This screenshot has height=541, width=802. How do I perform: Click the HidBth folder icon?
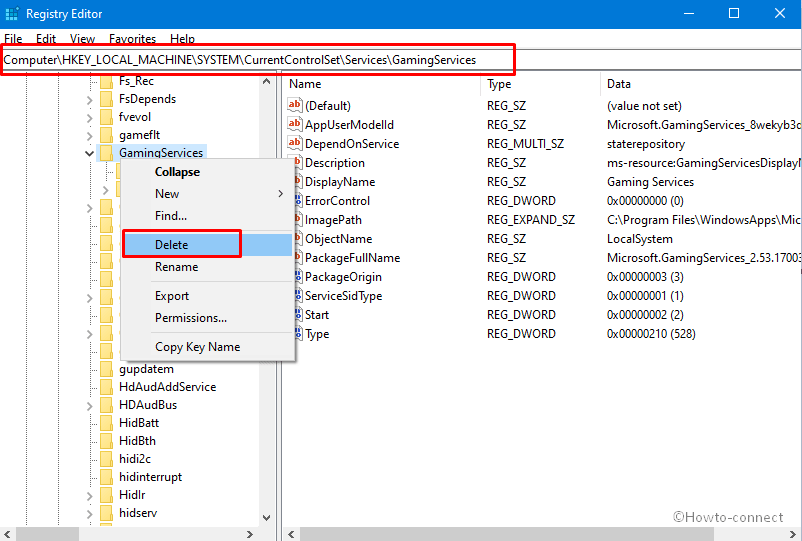(106, 441)
